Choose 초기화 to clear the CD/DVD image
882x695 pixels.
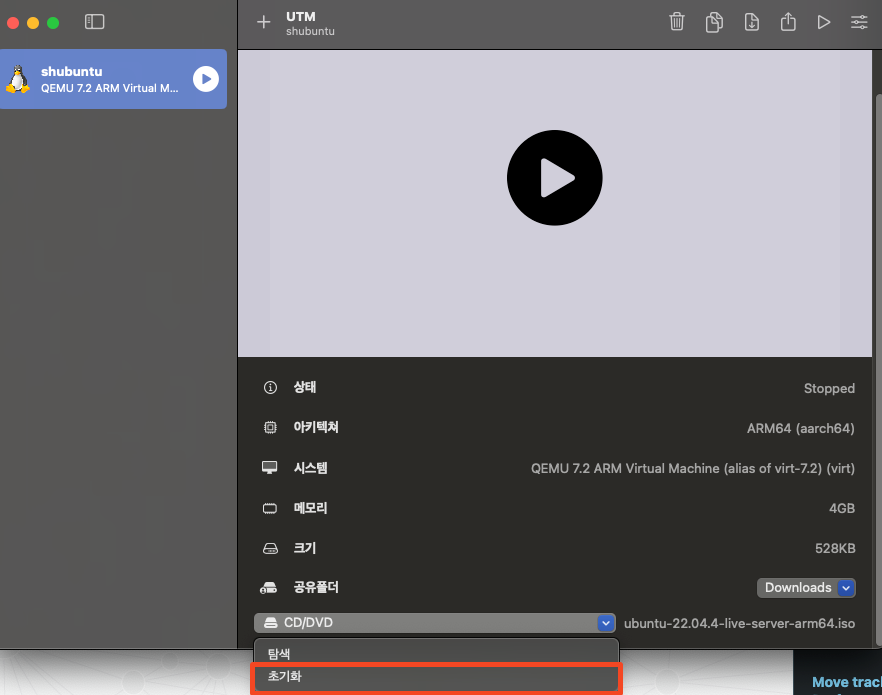(436, 676)
